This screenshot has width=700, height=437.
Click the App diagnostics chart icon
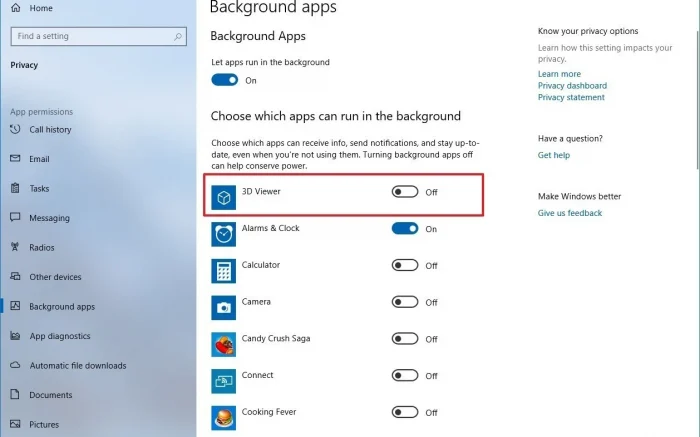click(x=15, y=335)
